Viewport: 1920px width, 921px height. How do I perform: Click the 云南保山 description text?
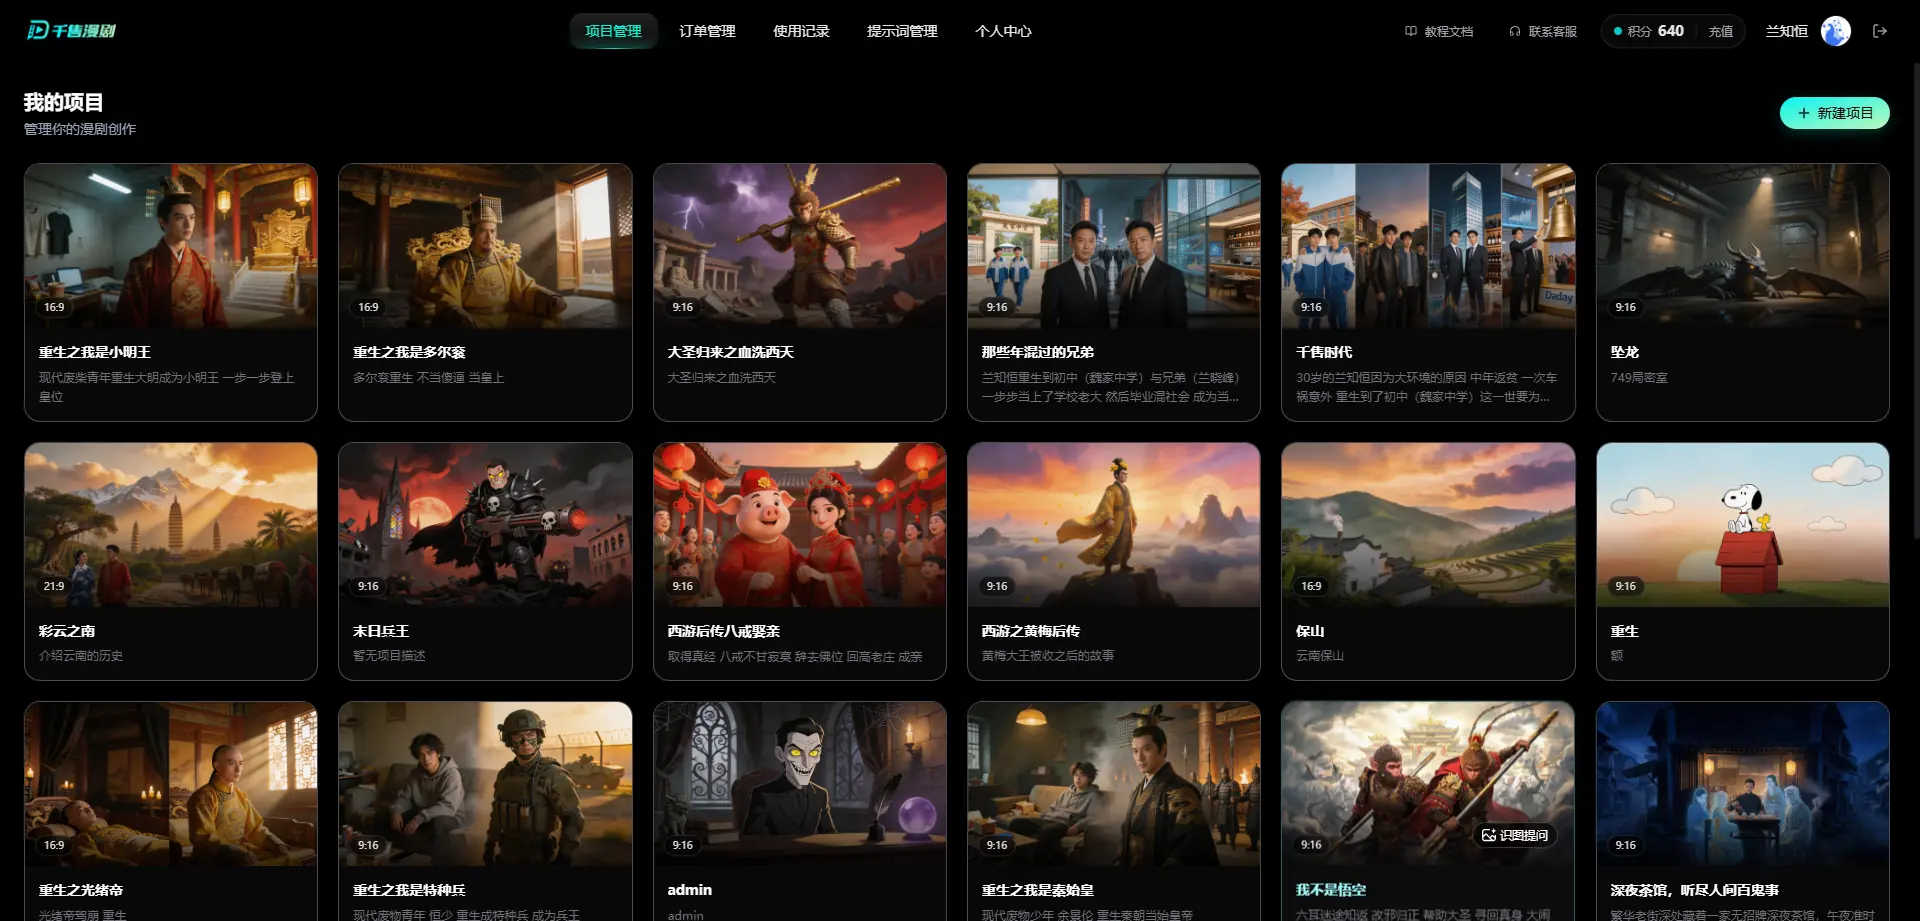pos(1320,656)
